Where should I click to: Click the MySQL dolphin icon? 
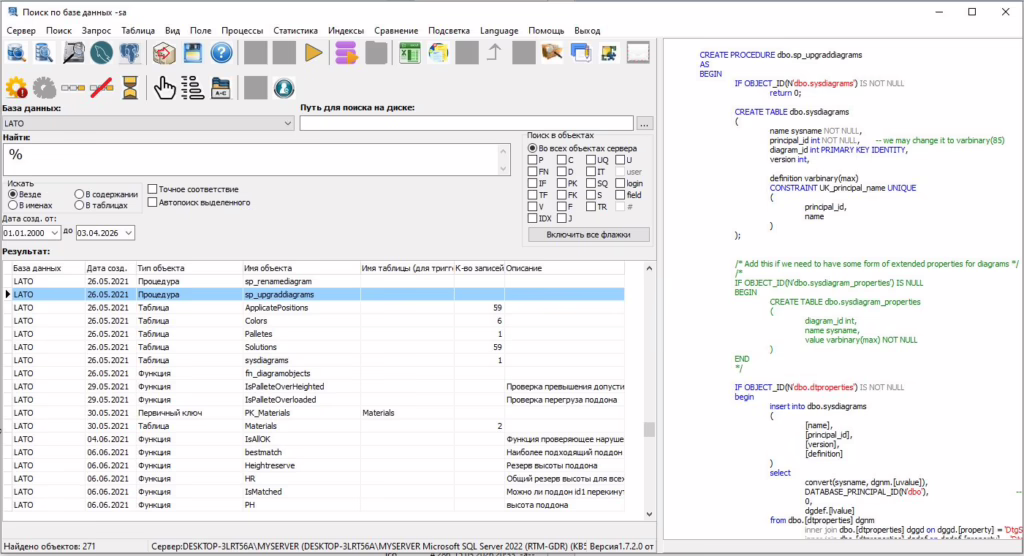pos(101,53)
